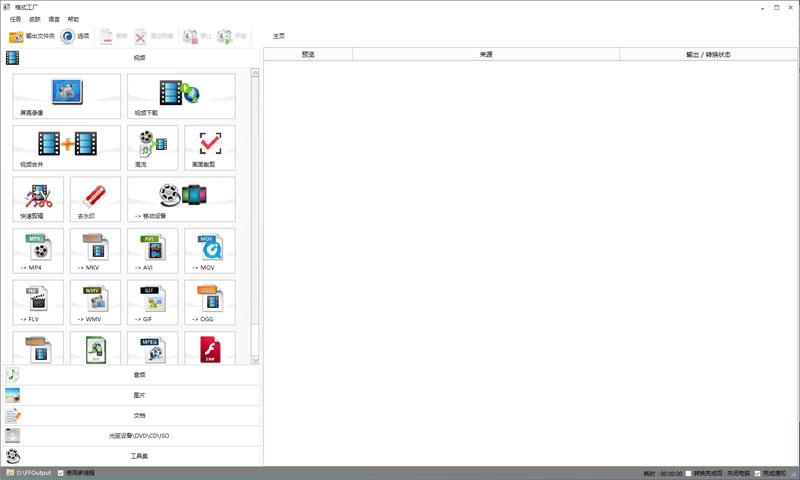Expand the Utilities (工具集) category
Viewport: 800px width, 480px height.
(x=132, y=456)
